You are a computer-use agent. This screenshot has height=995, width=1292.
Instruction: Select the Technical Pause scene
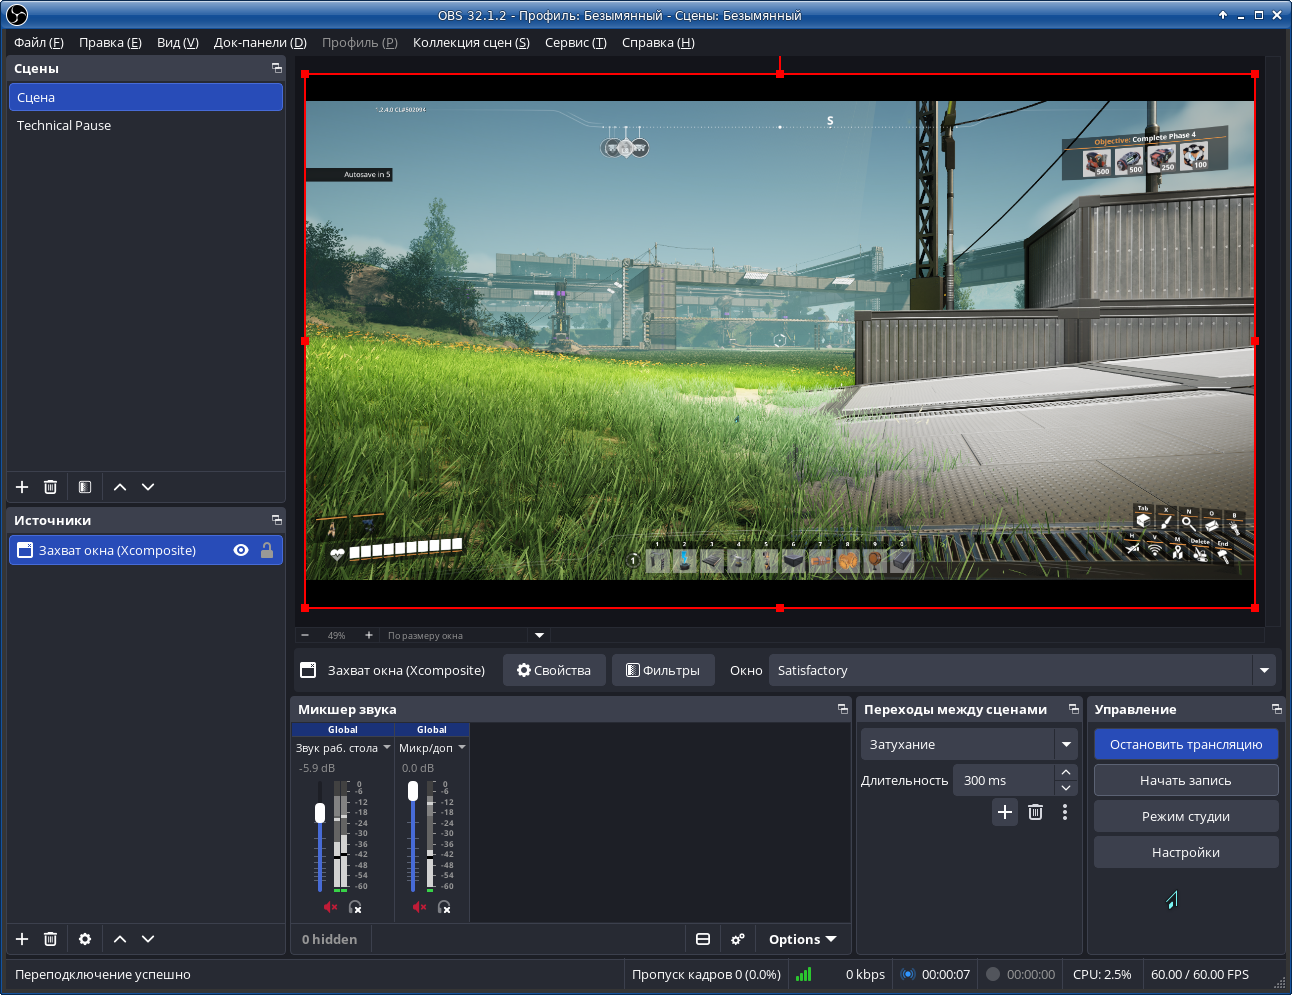click(146, 125)
